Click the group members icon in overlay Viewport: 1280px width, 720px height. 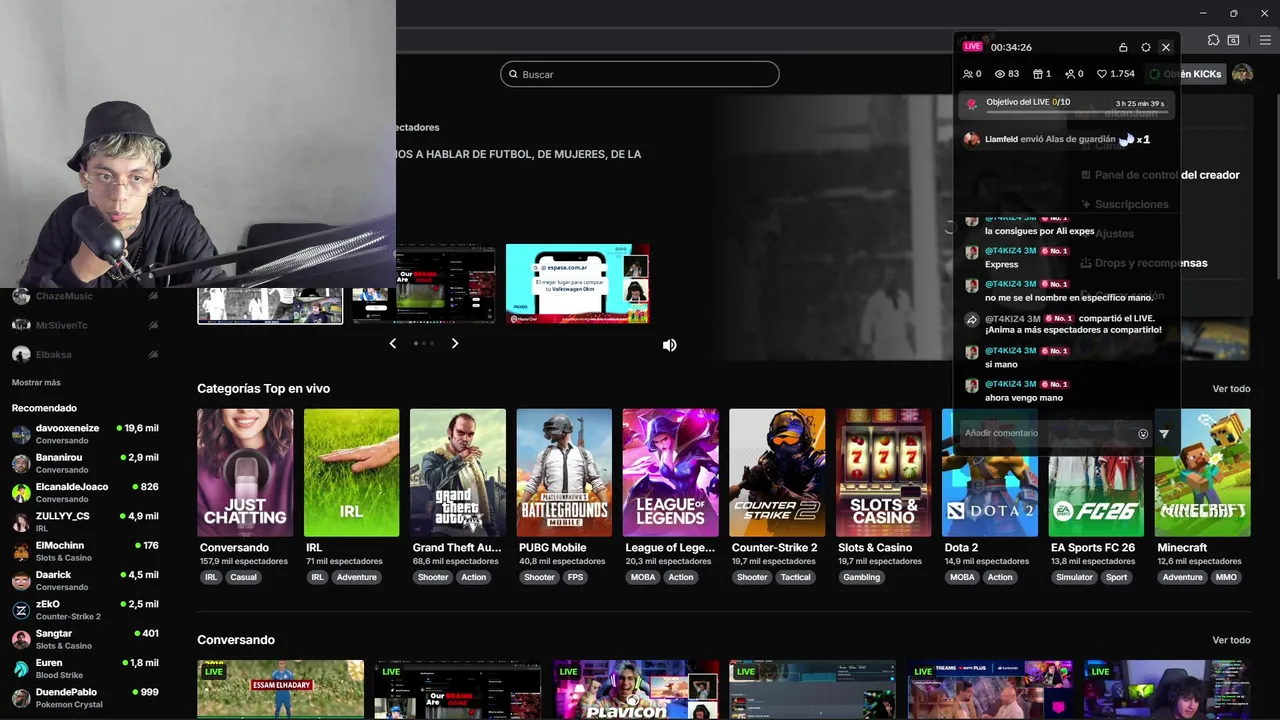click(967, 74)
